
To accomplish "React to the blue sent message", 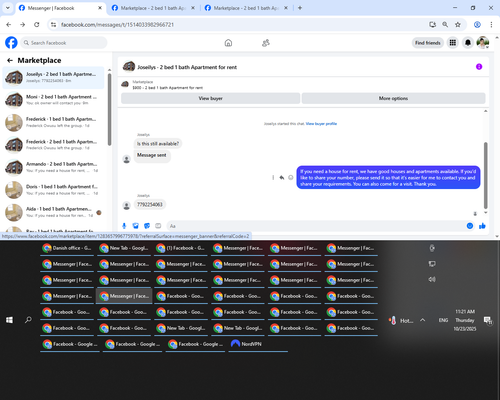I will (x=291, y=177).
